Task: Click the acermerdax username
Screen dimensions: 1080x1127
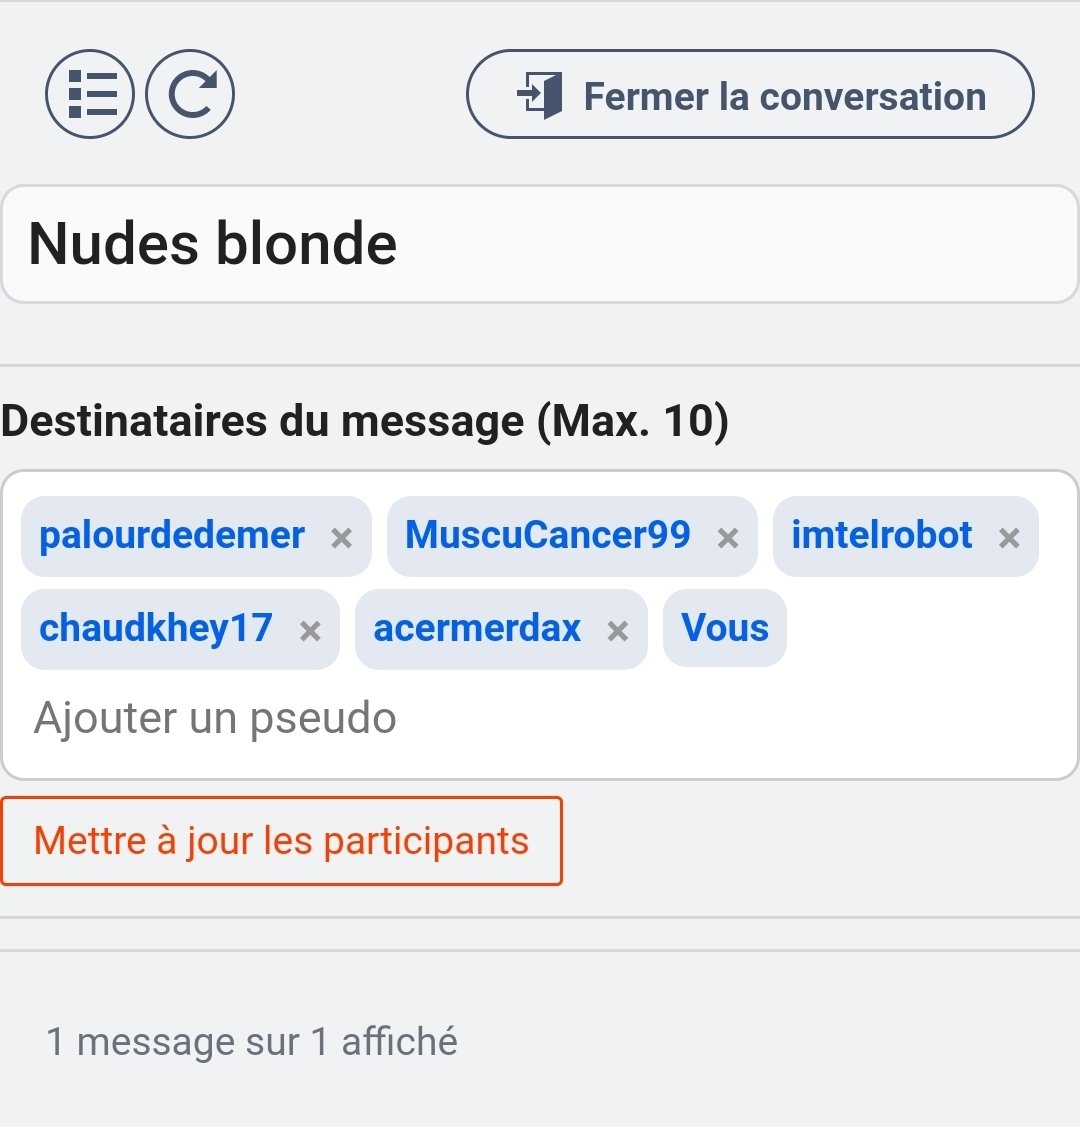Action: [x=477, y=629]
